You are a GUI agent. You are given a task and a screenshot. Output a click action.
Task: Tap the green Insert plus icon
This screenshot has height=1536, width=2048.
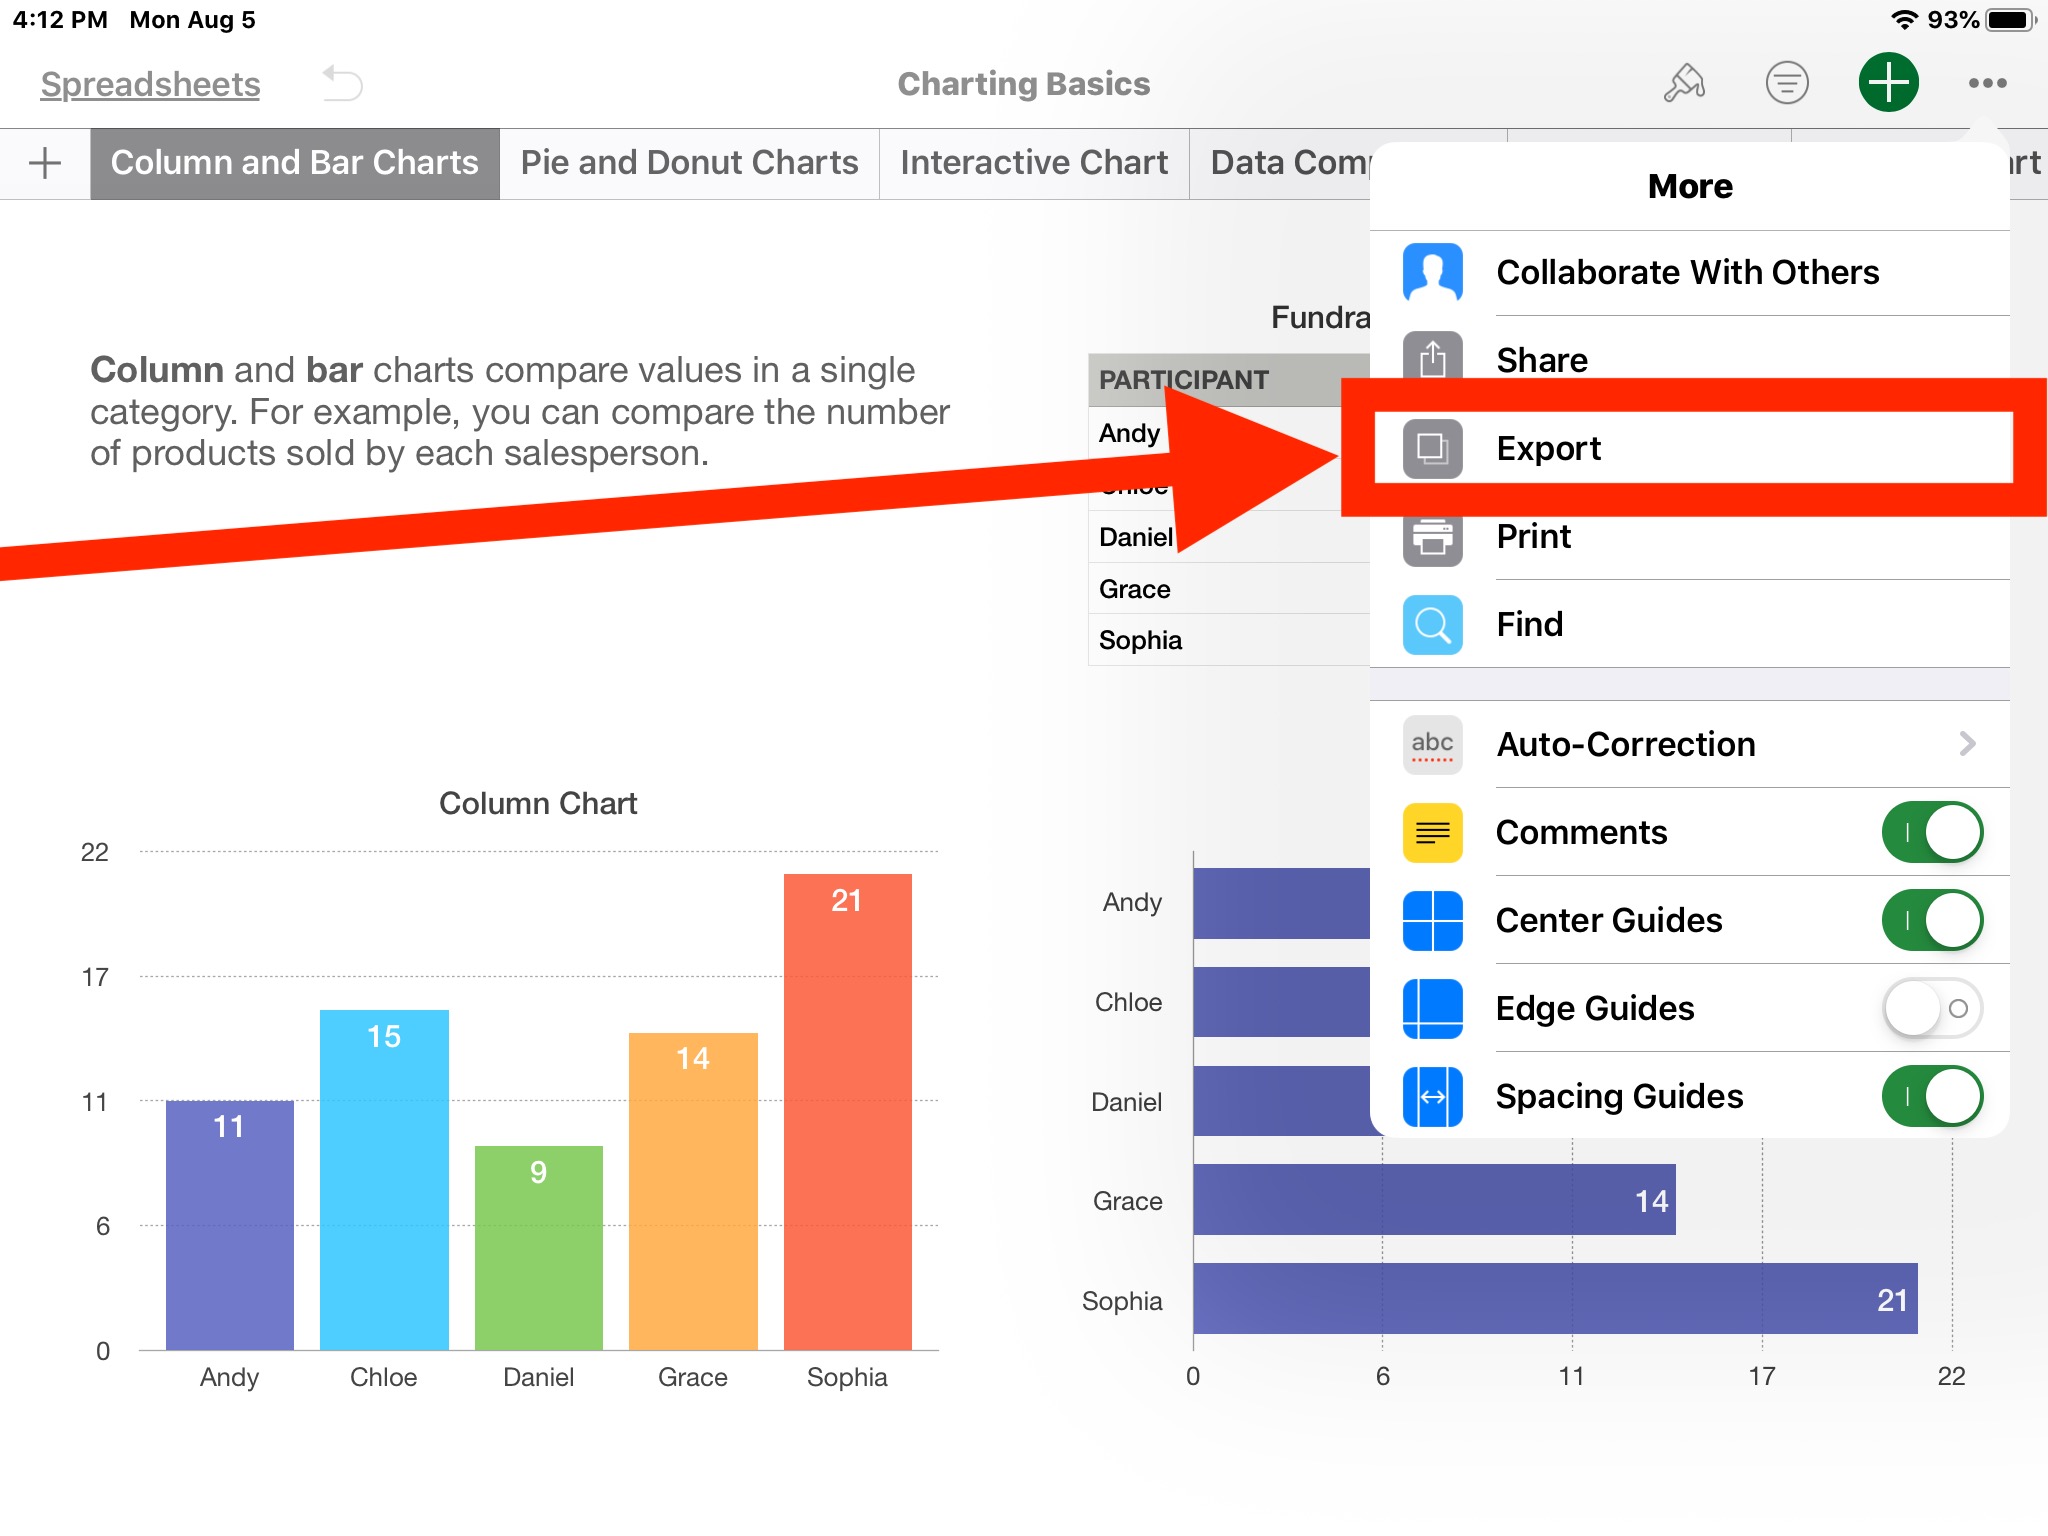pyautogui.click(x=1889, y=83)
